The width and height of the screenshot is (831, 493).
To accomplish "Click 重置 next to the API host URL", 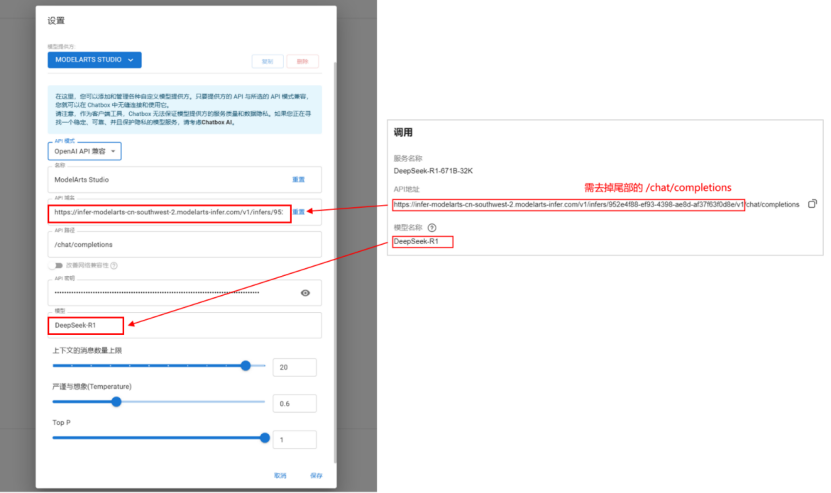I will (x=299, y=212).
